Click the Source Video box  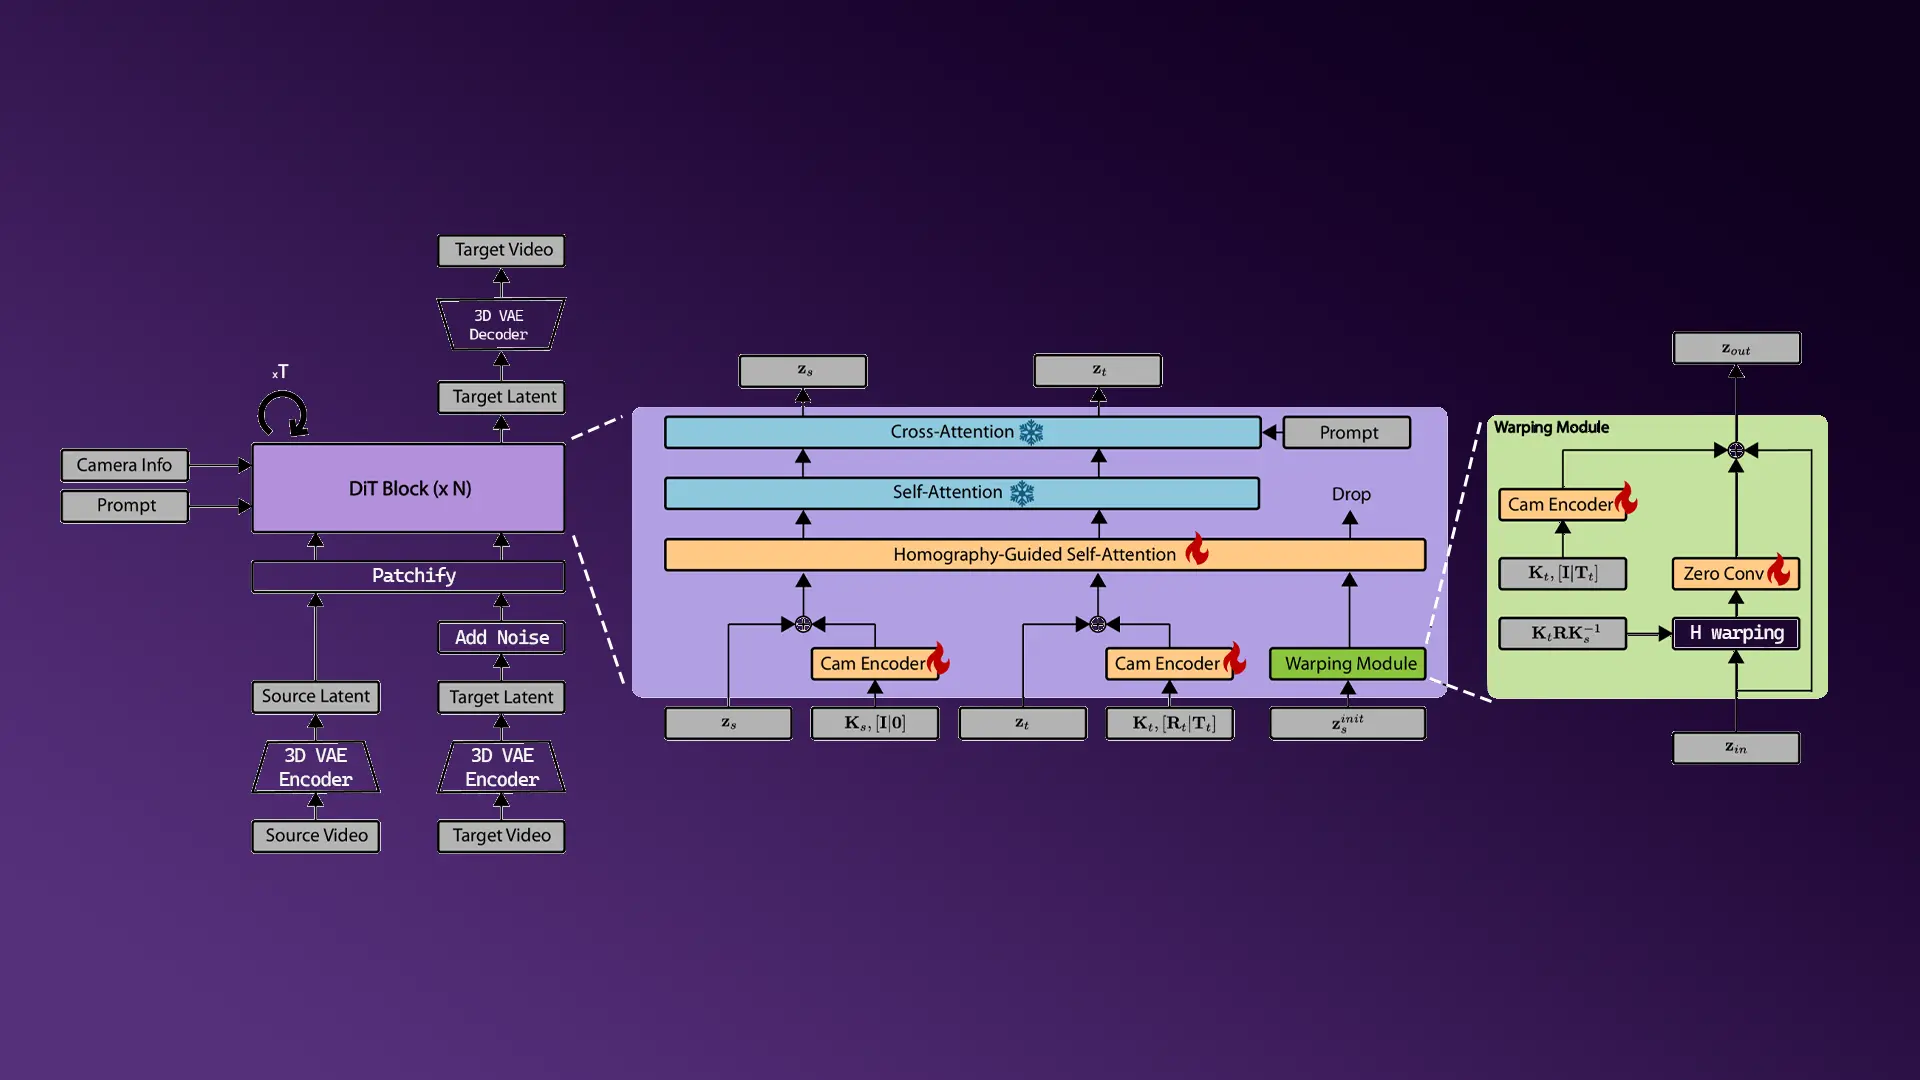click(316, 836)
